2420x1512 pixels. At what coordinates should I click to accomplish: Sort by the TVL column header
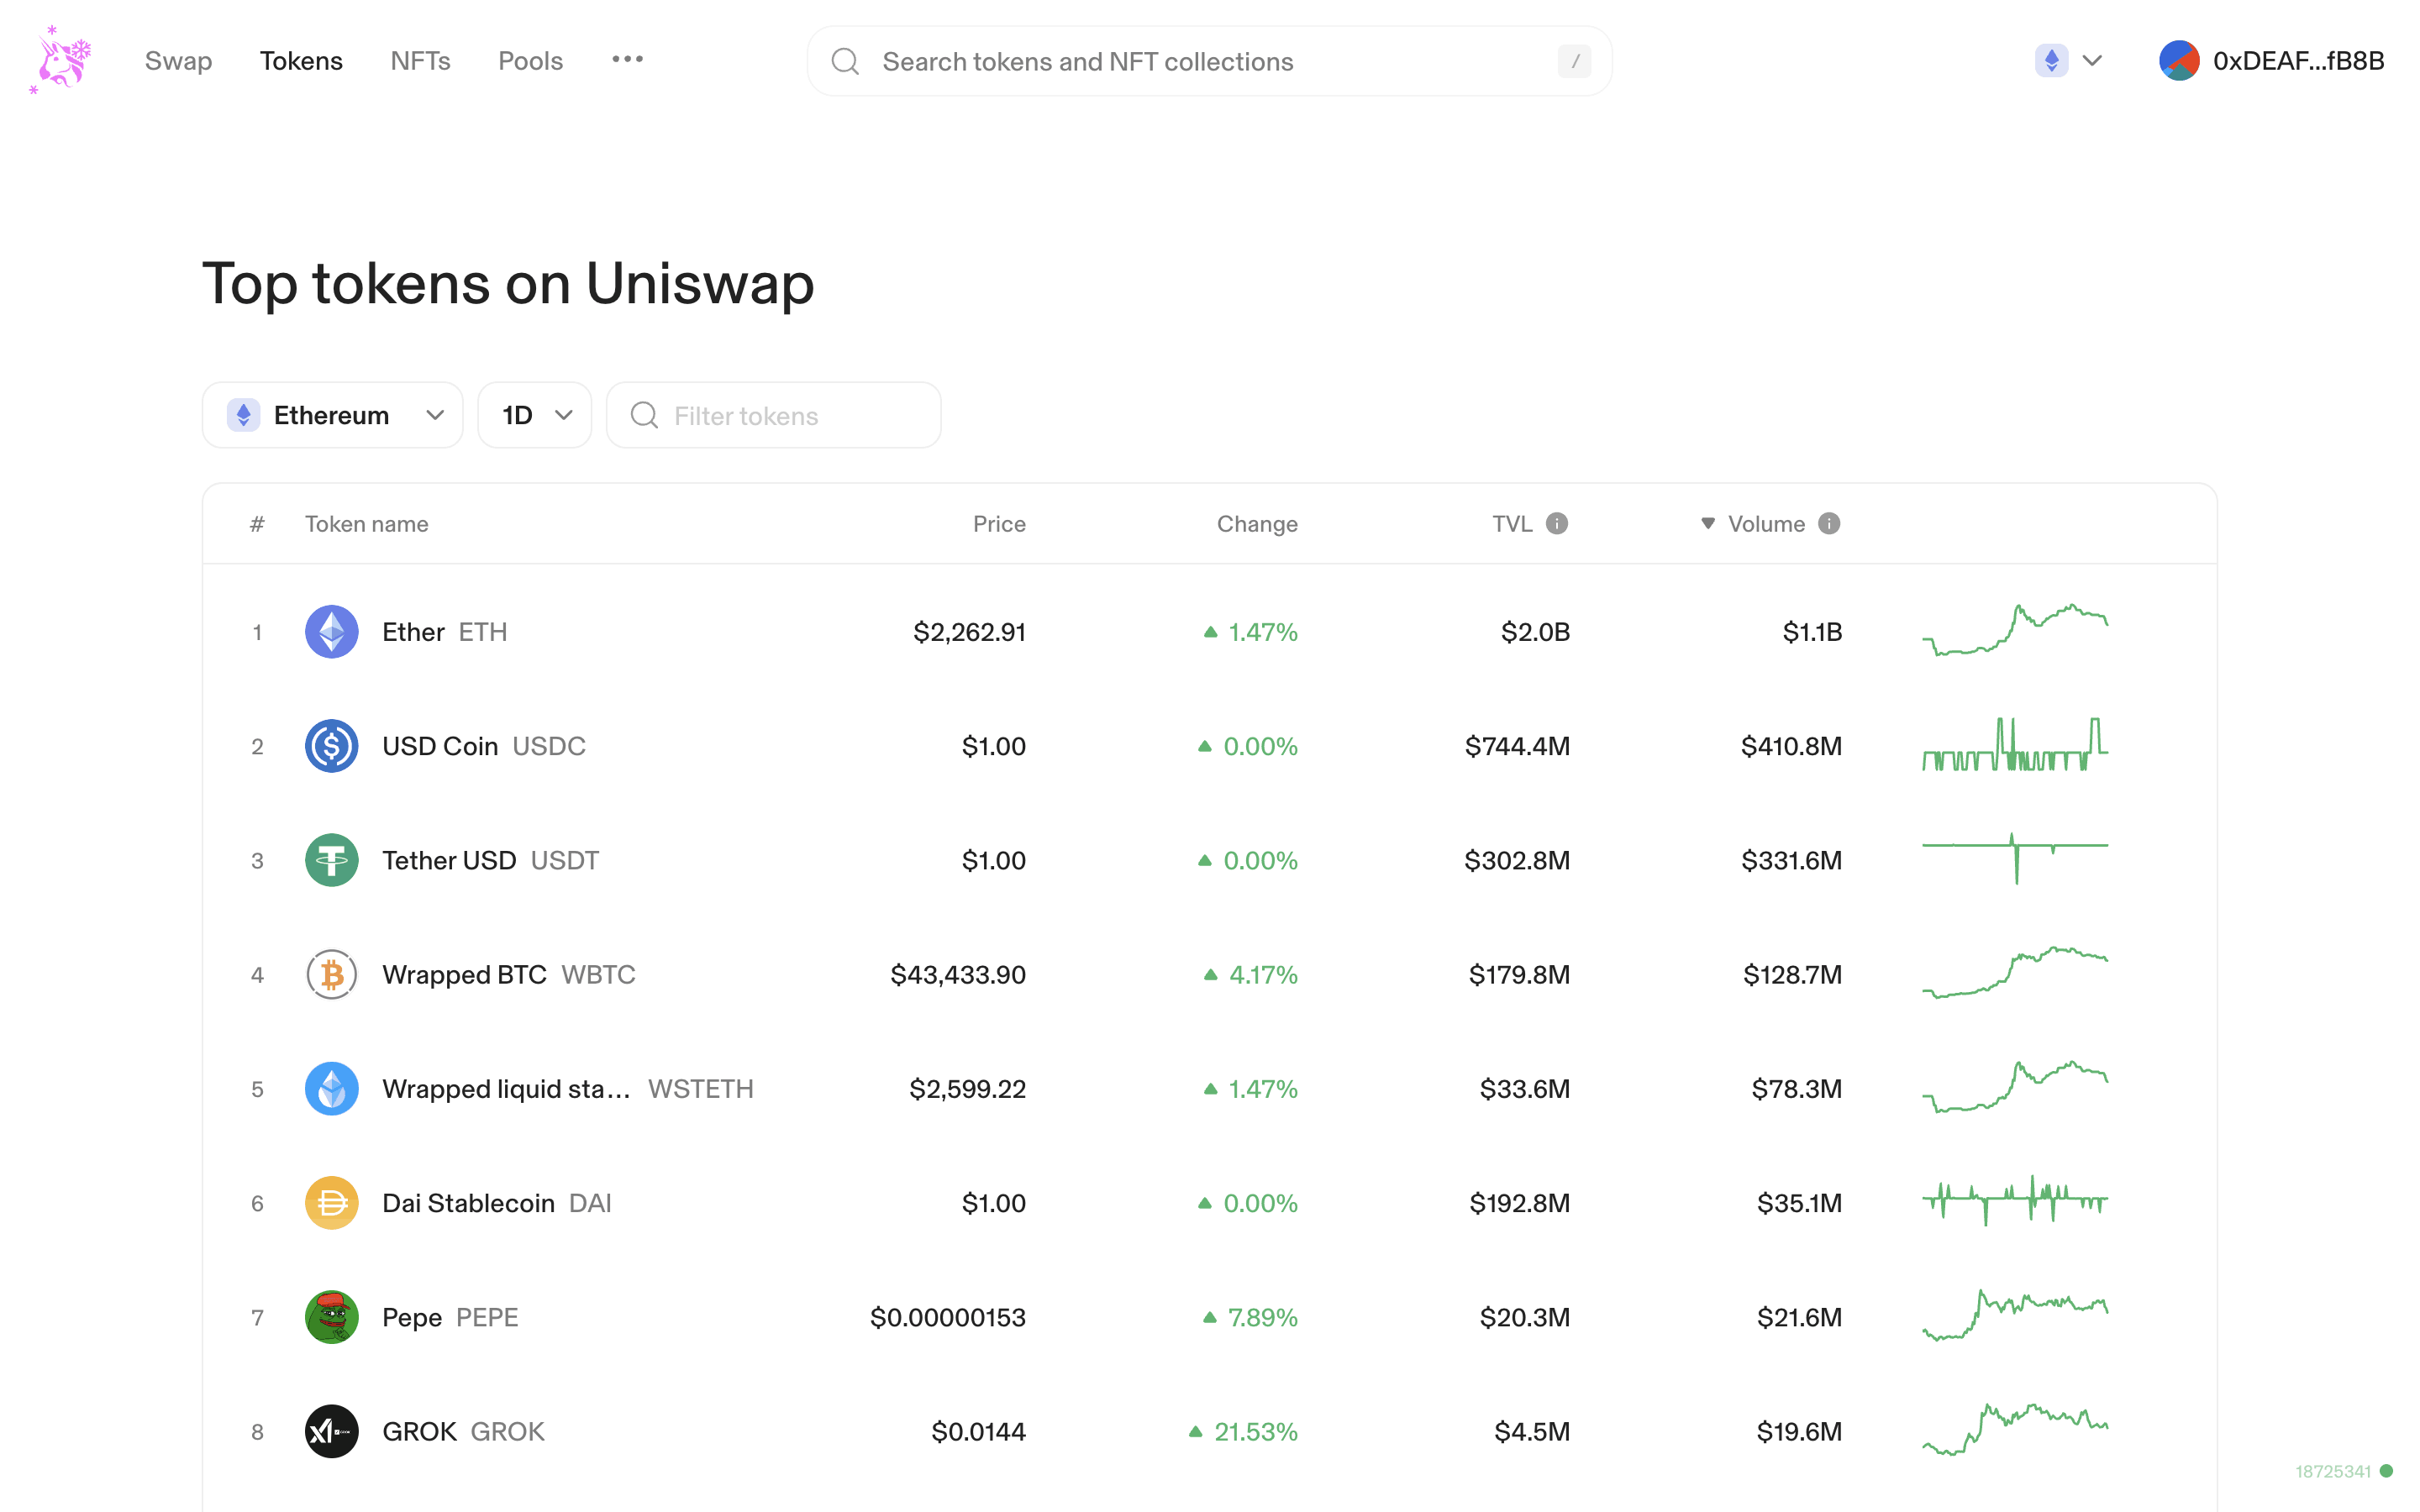coord(1512,524)
